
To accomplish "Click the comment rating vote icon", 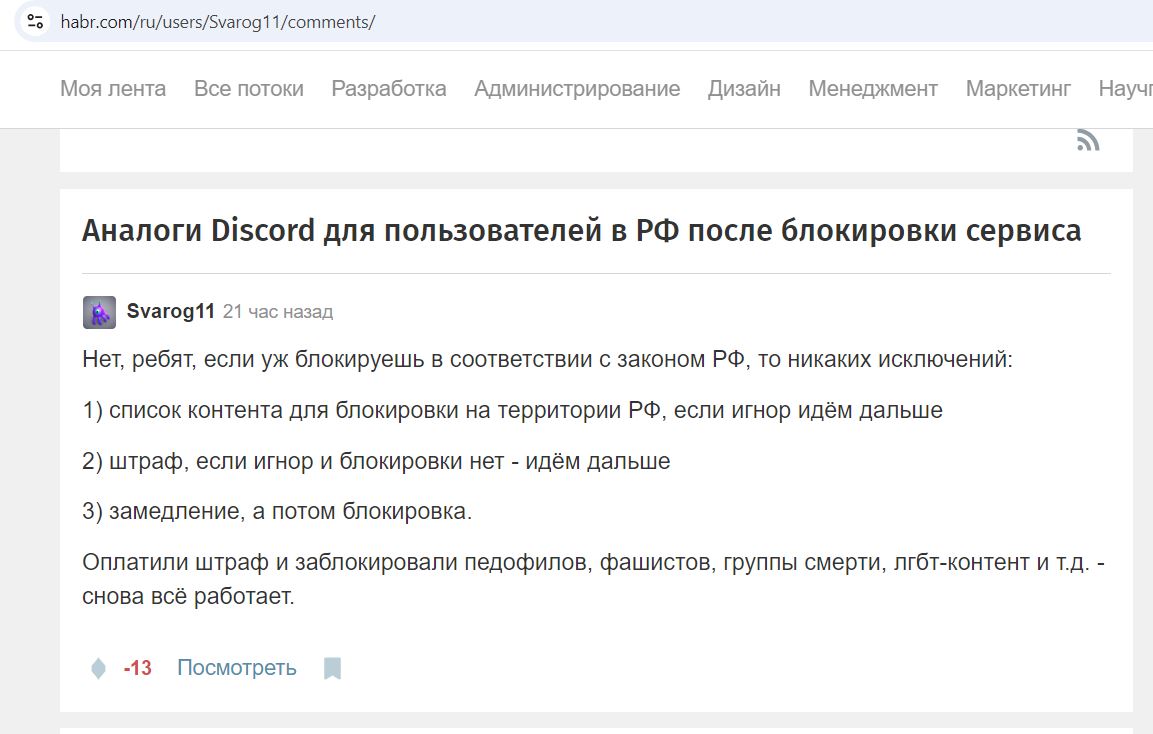I will 98,668.
